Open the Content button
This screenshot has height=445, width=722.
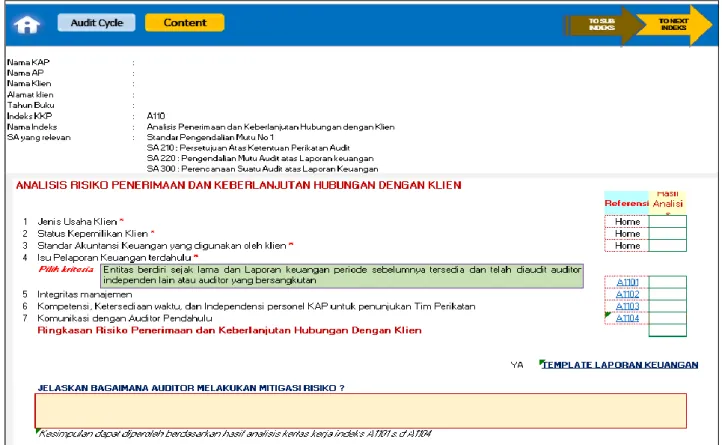click(x=185, y=23)
